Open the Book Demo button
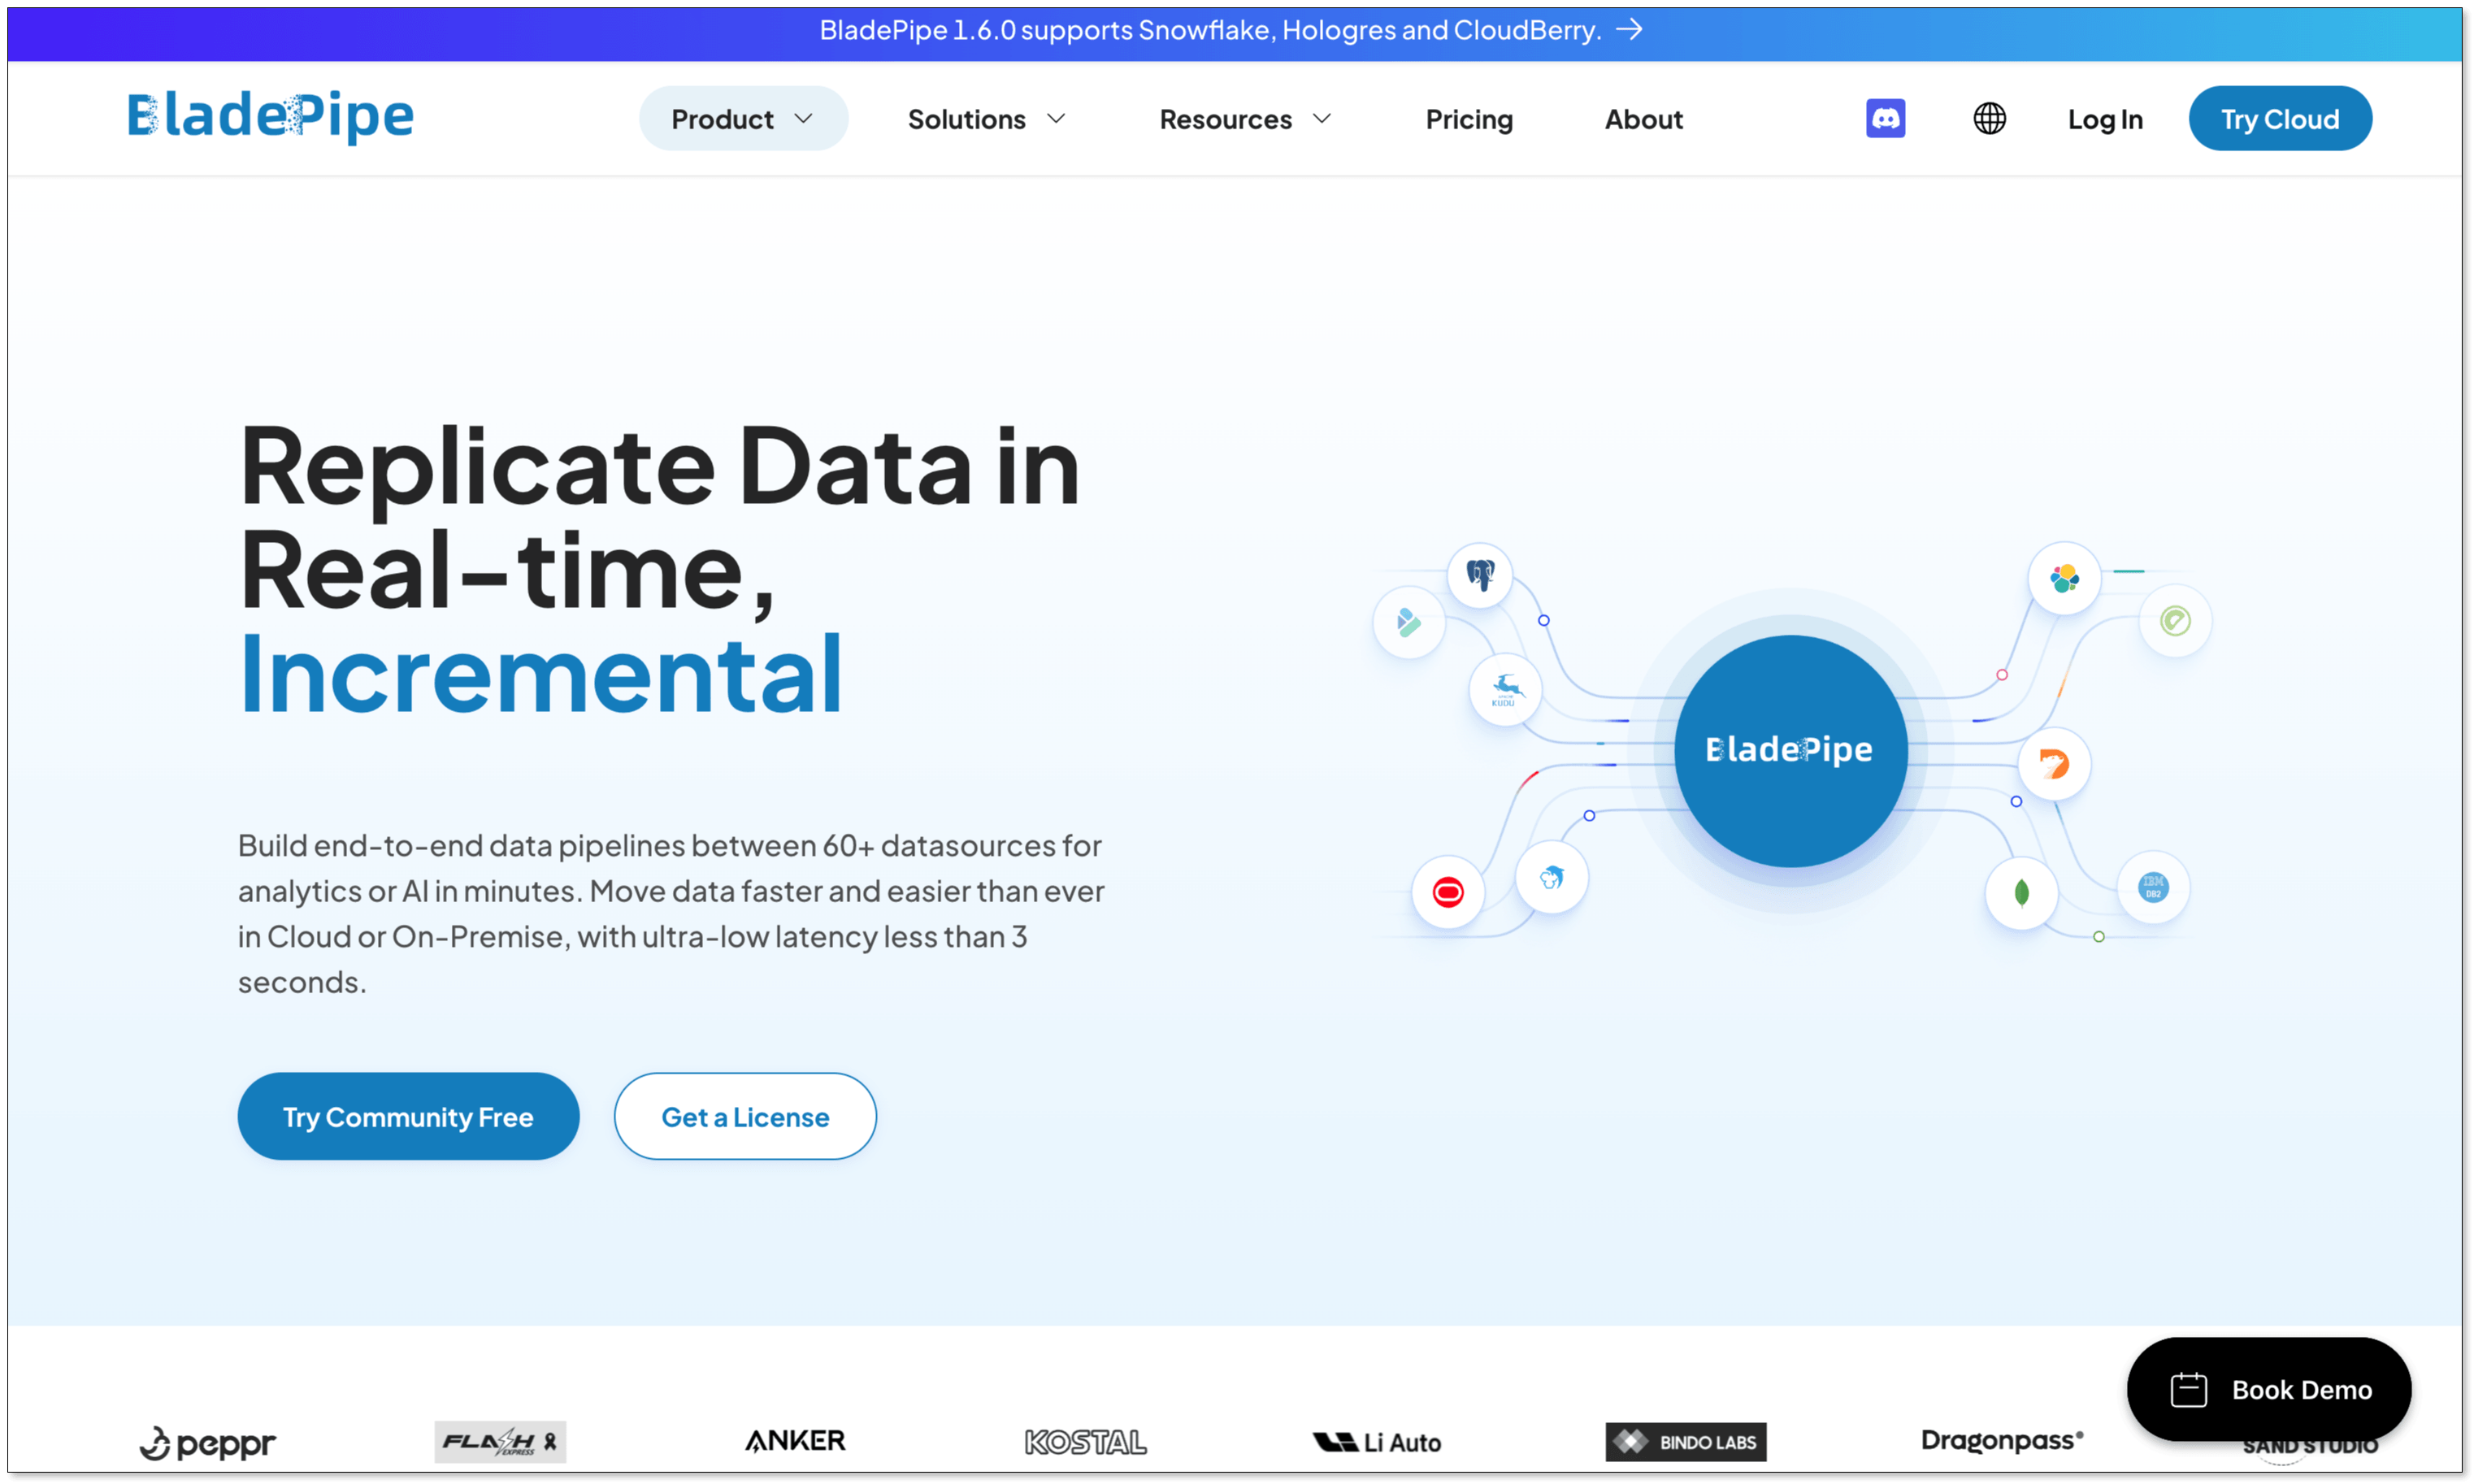 (2268, 1389)
